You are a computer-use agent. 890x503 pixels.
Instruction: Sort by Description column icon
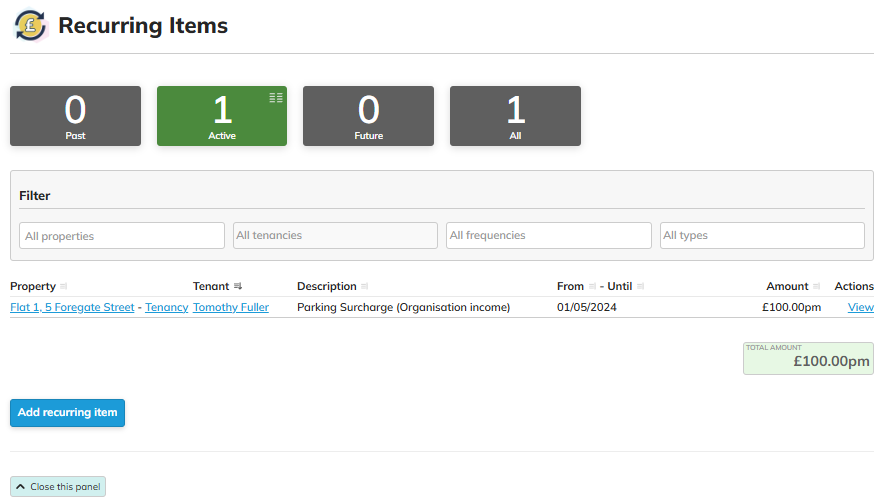tap(365, 287)
